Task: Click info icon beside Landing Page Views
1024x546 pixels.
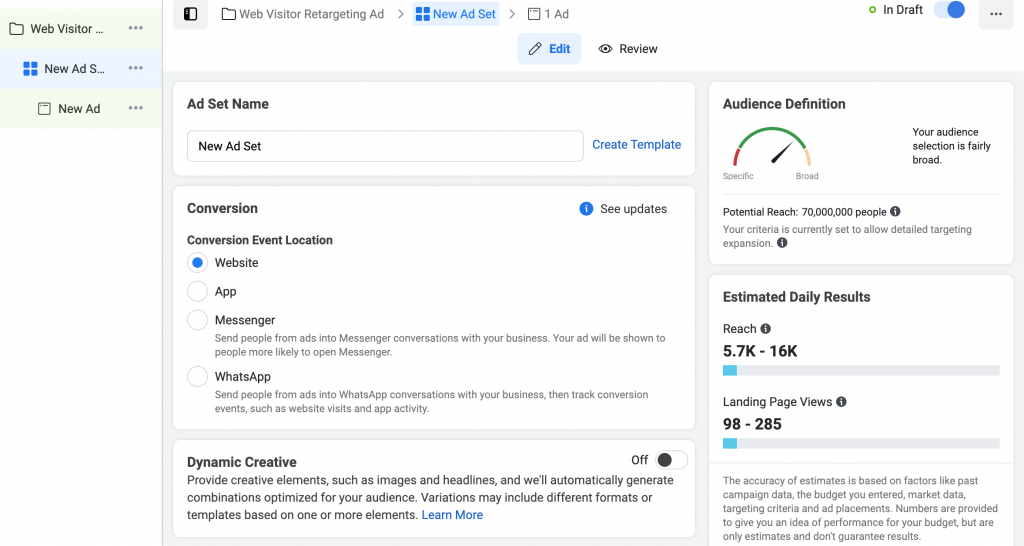Action: pyautogui.click(x=841, y=402)
